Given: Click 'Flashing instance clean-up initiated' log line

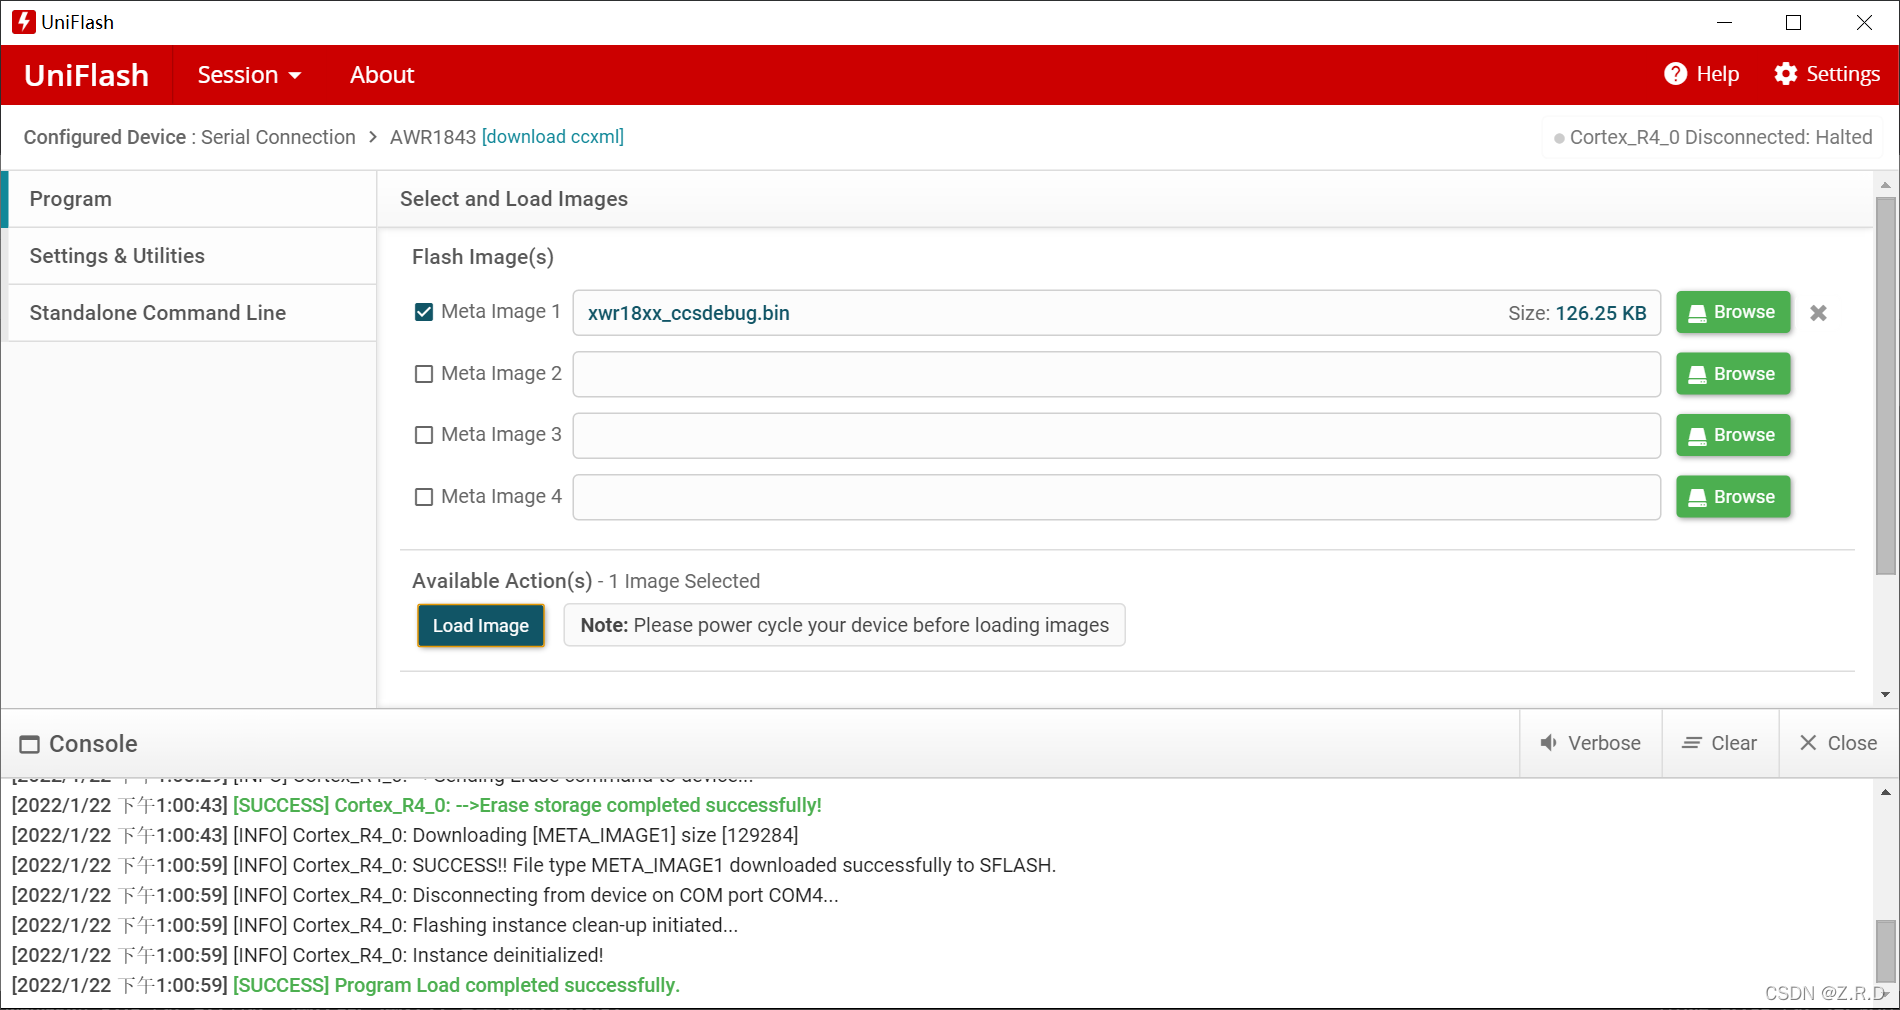Looking at the screenshot, I should (x=375, y=925).
